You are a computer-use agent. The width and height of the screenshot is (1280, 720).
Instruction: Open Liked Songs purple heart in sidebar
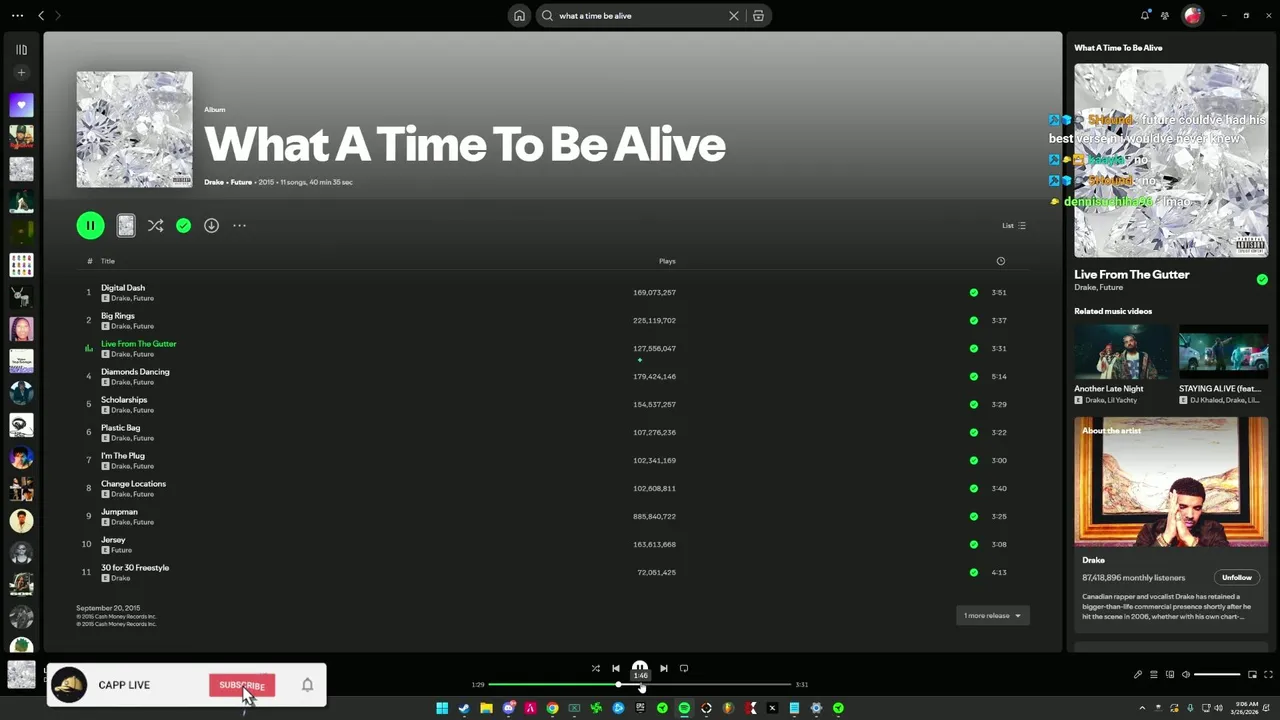coord(21,105)
